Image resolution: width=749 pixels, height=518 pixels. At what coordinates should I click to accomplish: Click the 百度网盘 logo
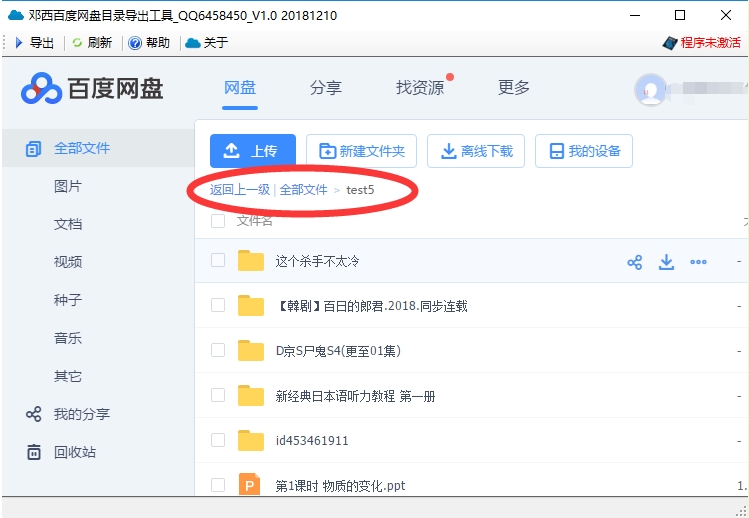[92, 88]
